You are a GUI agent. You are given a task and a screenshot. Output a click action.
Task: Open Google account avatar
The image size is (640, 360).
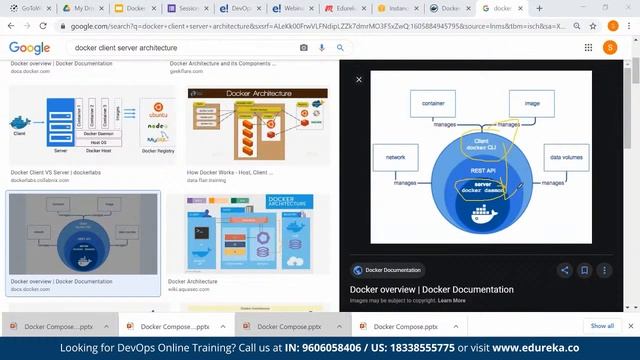click(x=610, y=48)
